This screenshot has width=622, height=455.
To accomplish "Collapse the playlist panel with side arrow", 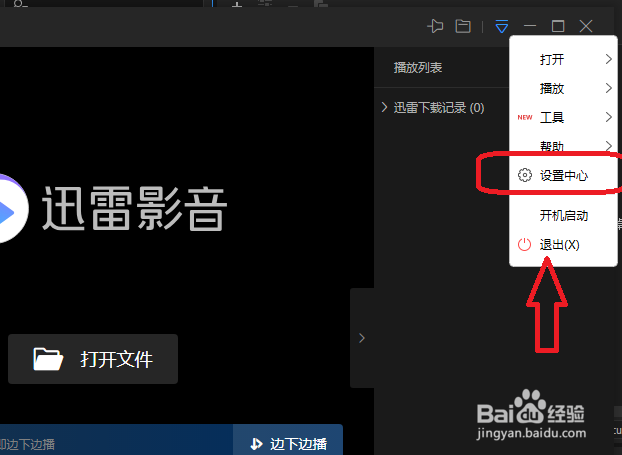I will 362,338.
